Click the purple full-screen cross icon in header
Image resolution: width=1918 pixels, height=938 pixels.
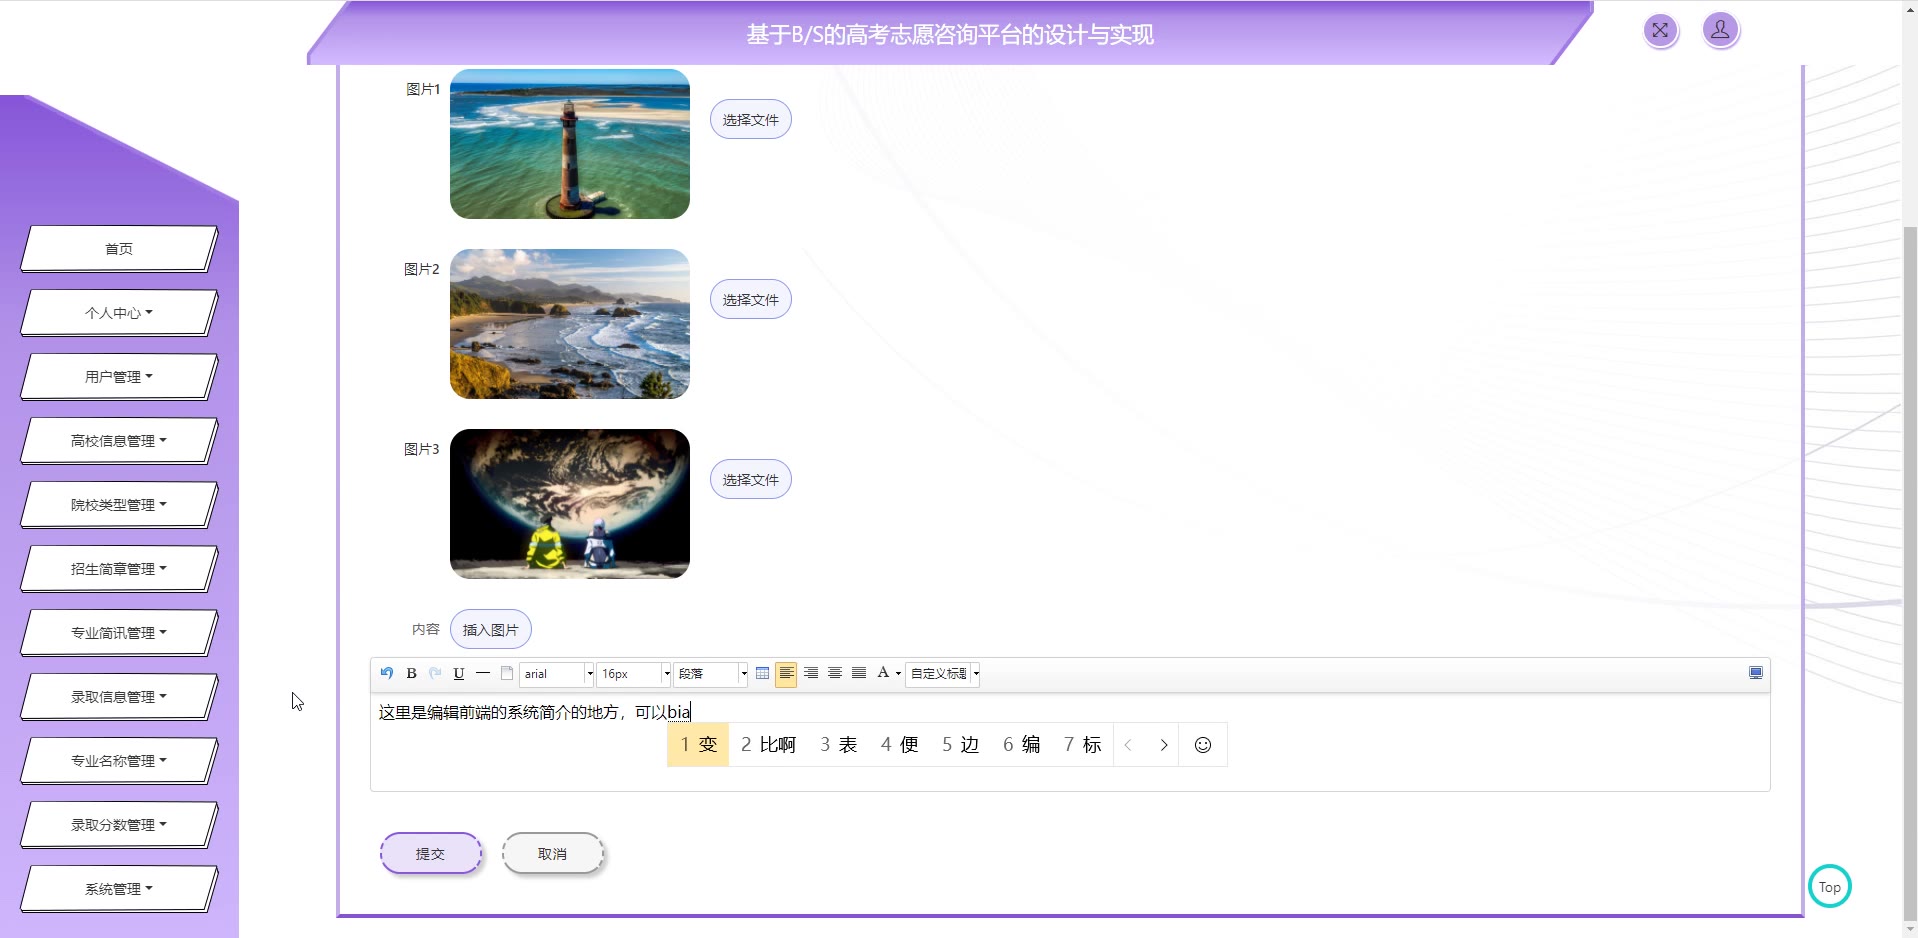pyautogui.click(x=1660, y=30)
